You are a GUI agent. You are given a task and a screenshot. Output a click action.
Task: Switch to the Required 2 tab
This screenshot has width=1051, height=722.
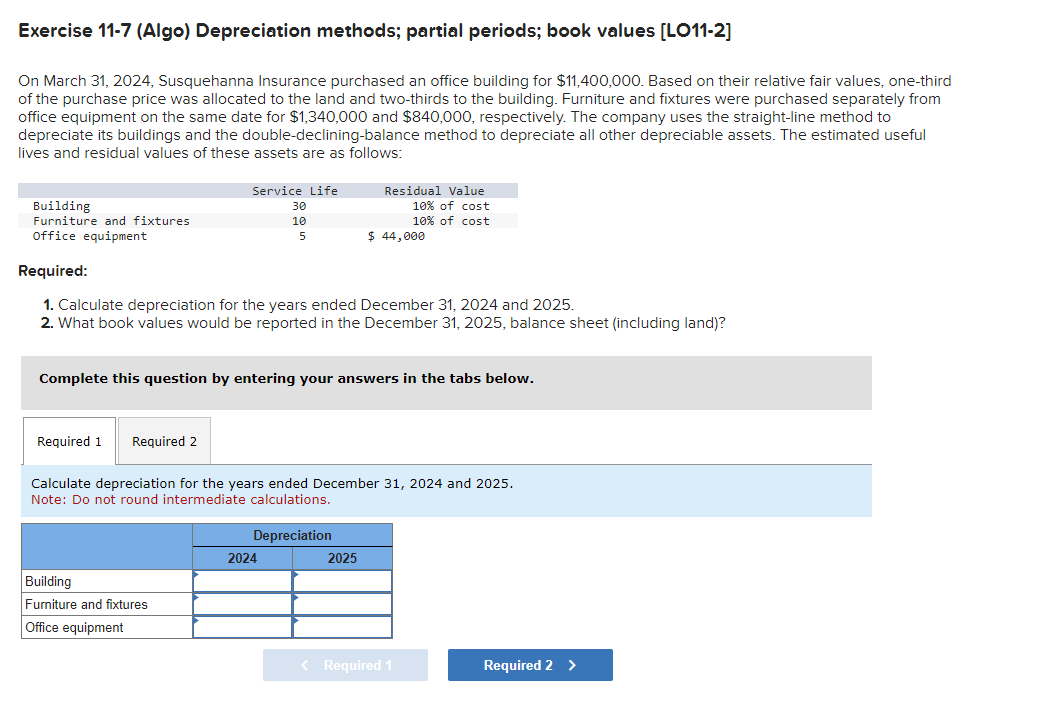click(163, 441)
